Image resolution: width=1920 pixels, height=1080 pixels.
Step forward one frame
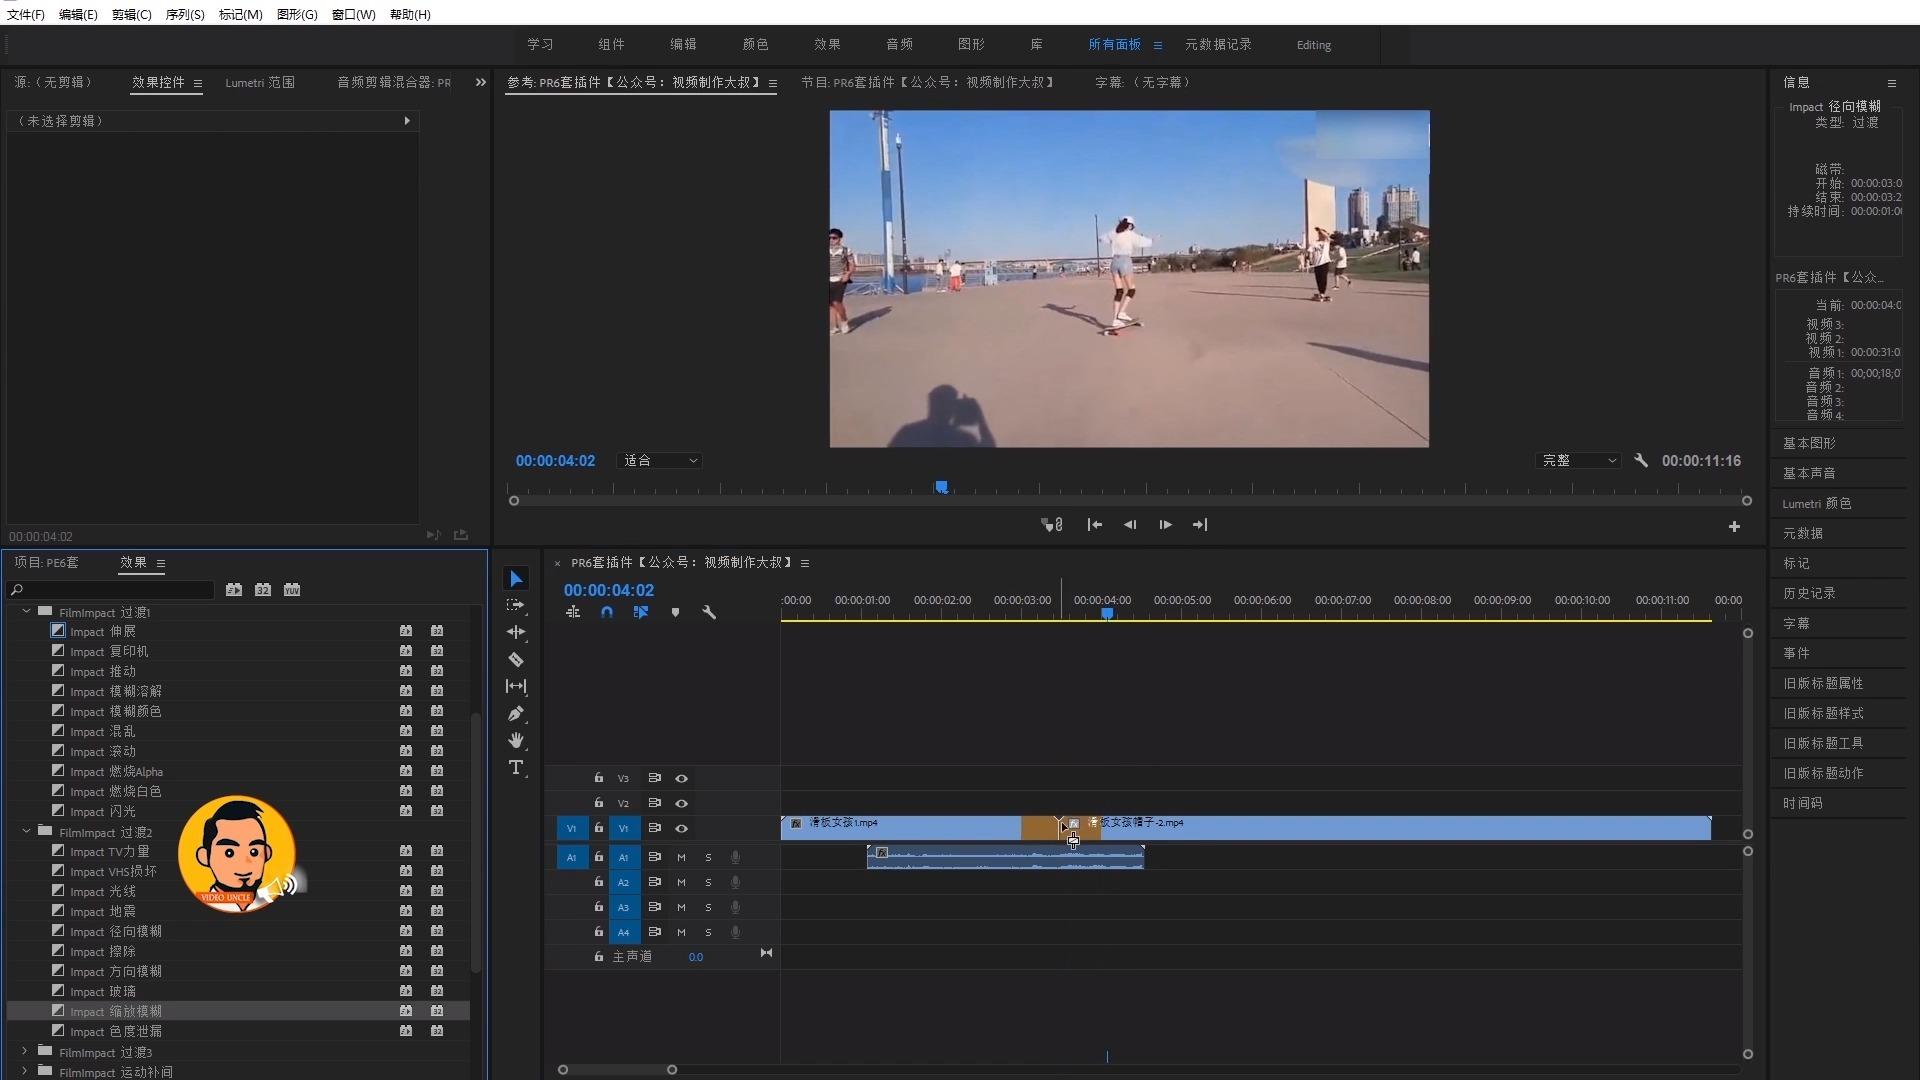click(x=1165, y=524)
